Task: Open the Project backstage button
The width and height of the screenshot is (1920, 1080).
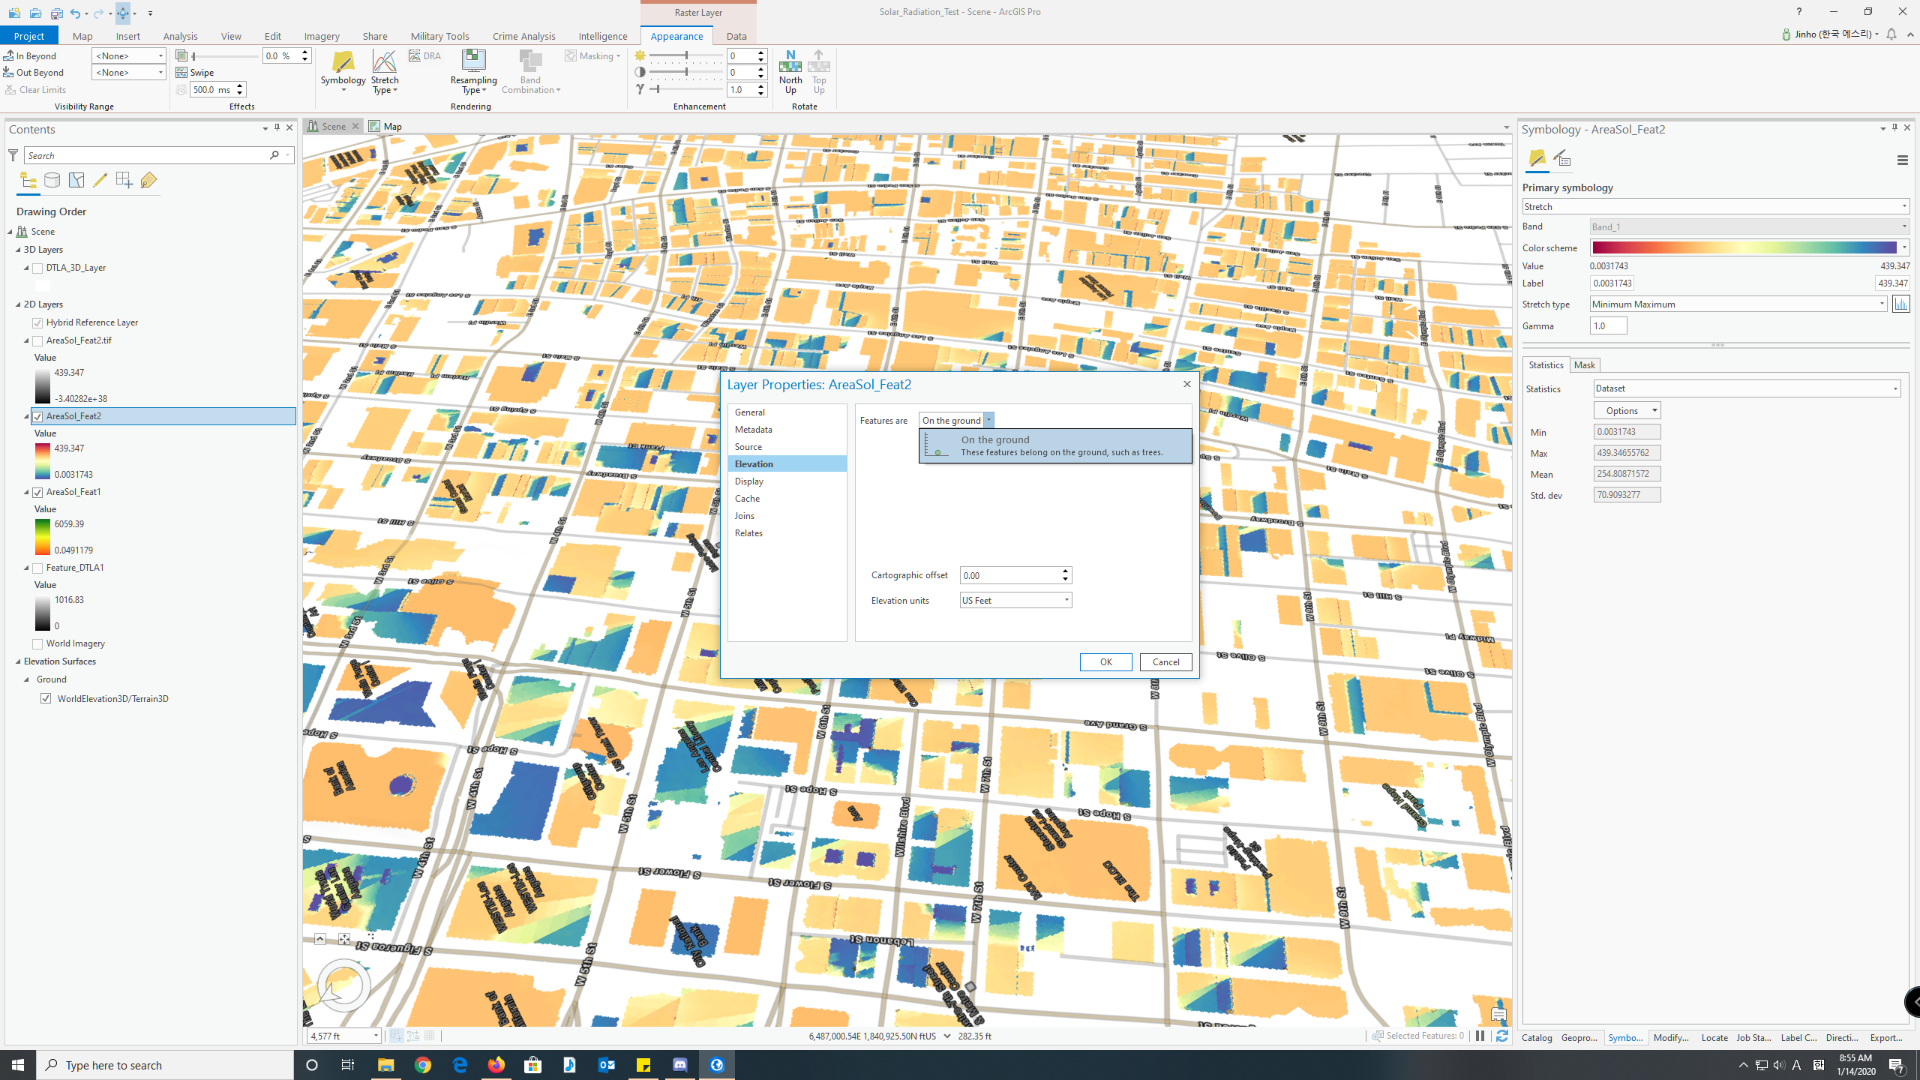Action: (29, 36)
